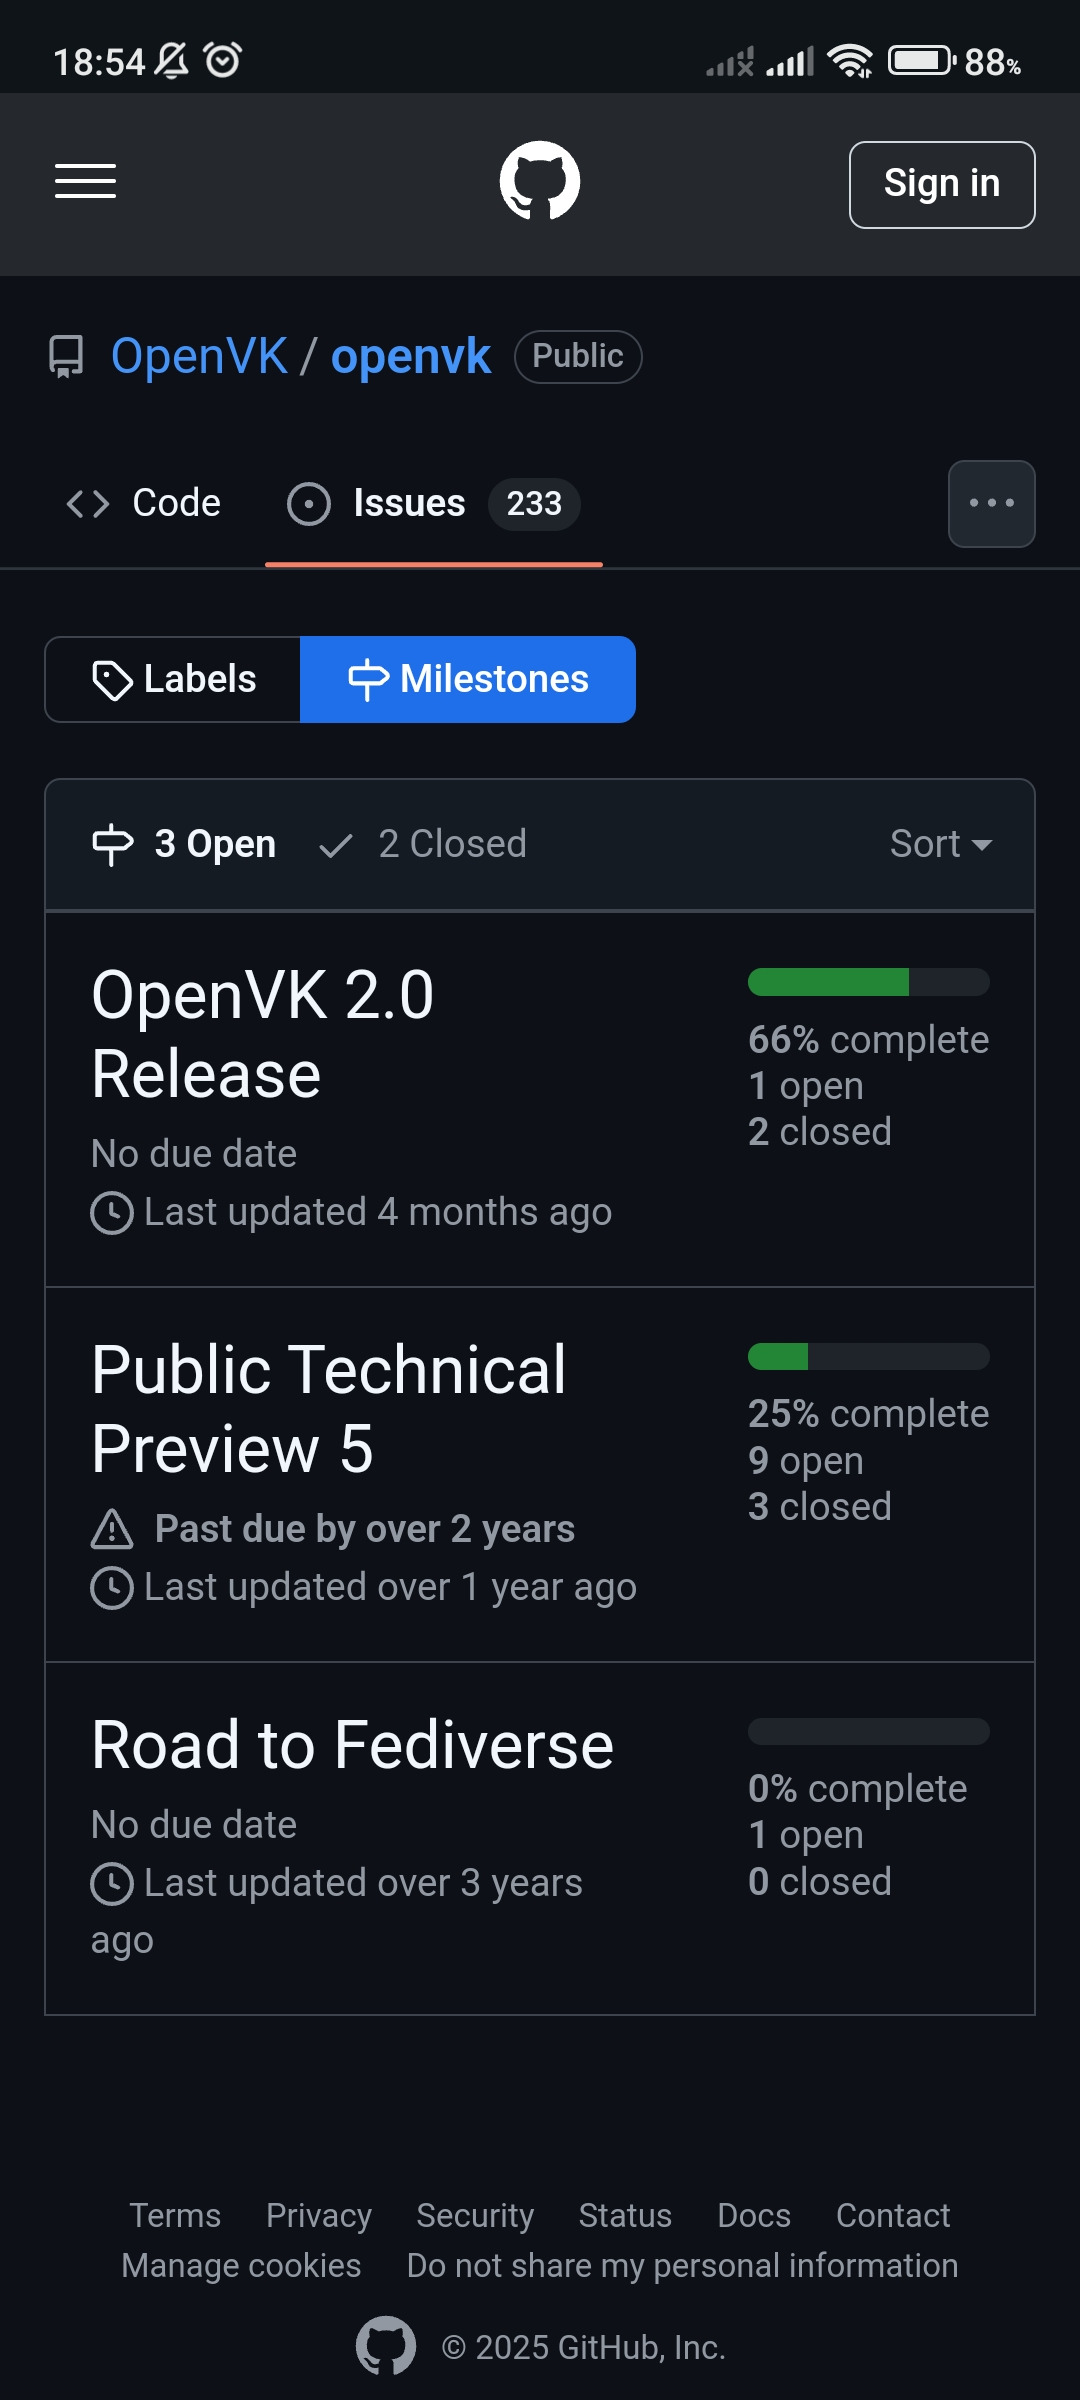Click the Wi-Fi icon in status bar
Screen dimensions: 1080x2400
[850, 61]
